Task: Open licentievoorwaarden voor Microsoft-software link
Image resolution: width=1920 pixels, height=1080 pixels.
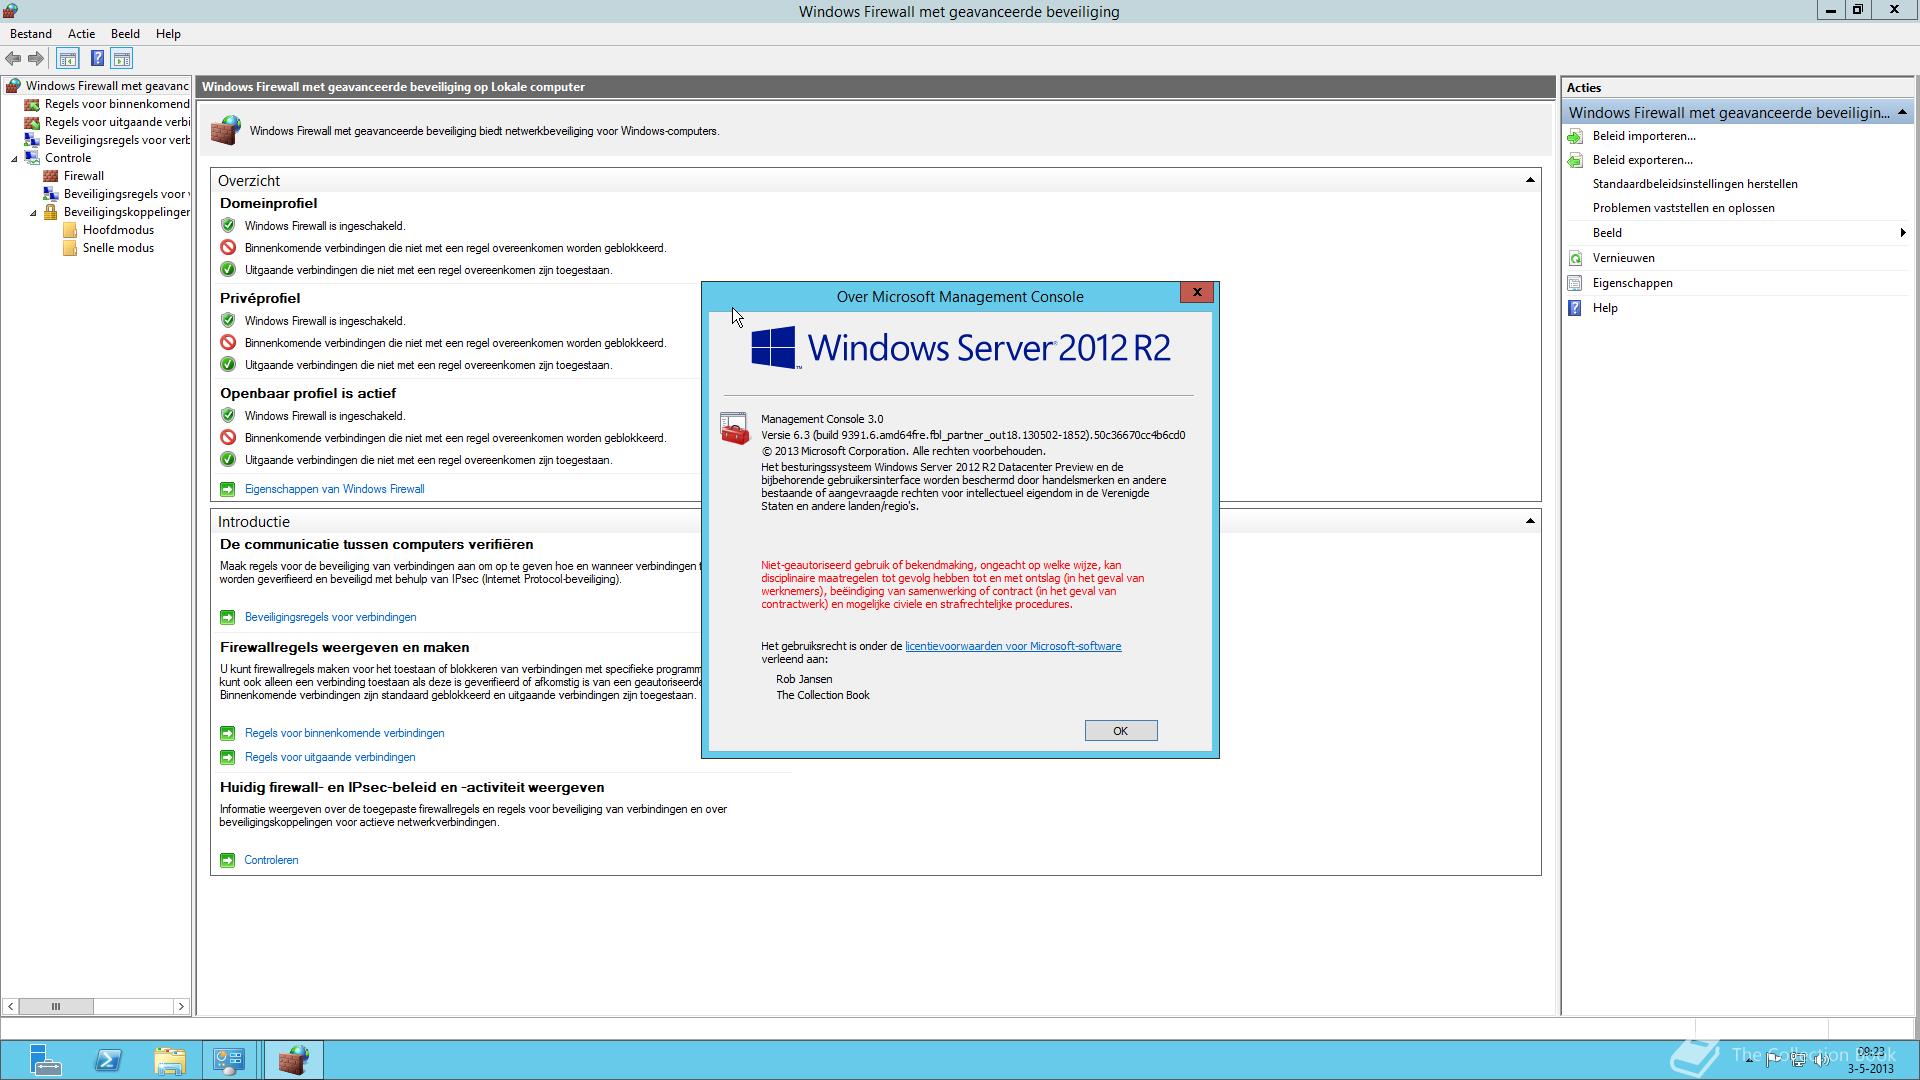Action: coord(1013,646)
